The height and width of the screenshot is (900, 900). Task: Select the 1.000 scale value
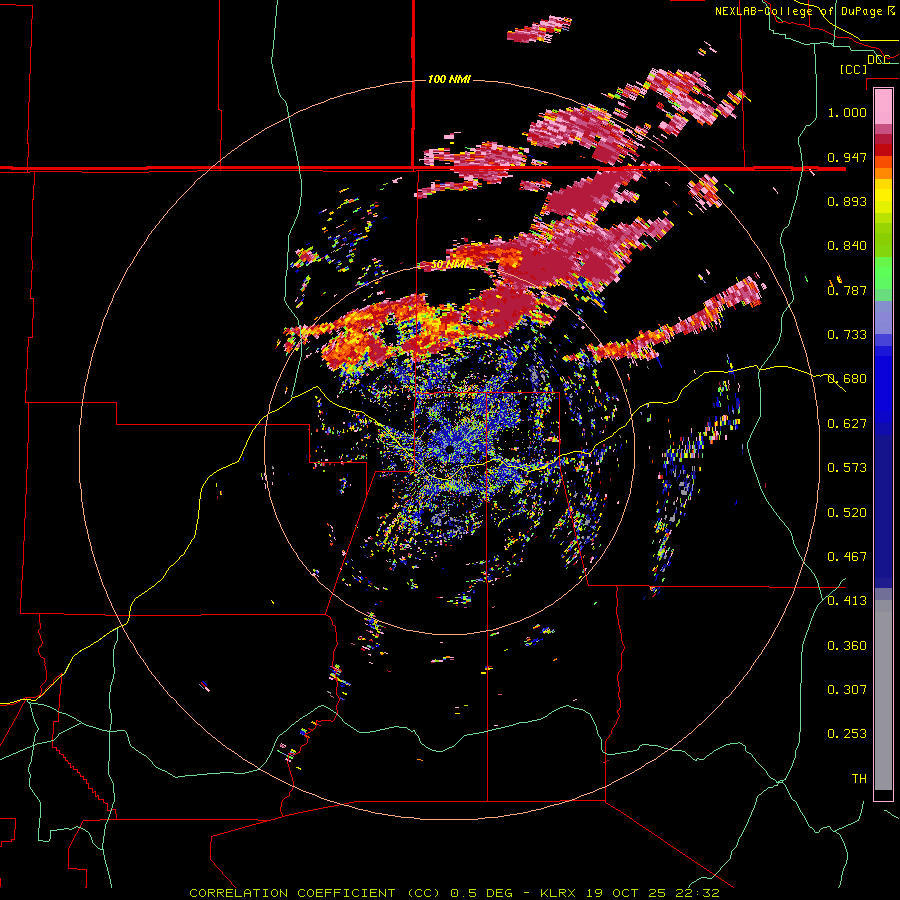[847, 112]
